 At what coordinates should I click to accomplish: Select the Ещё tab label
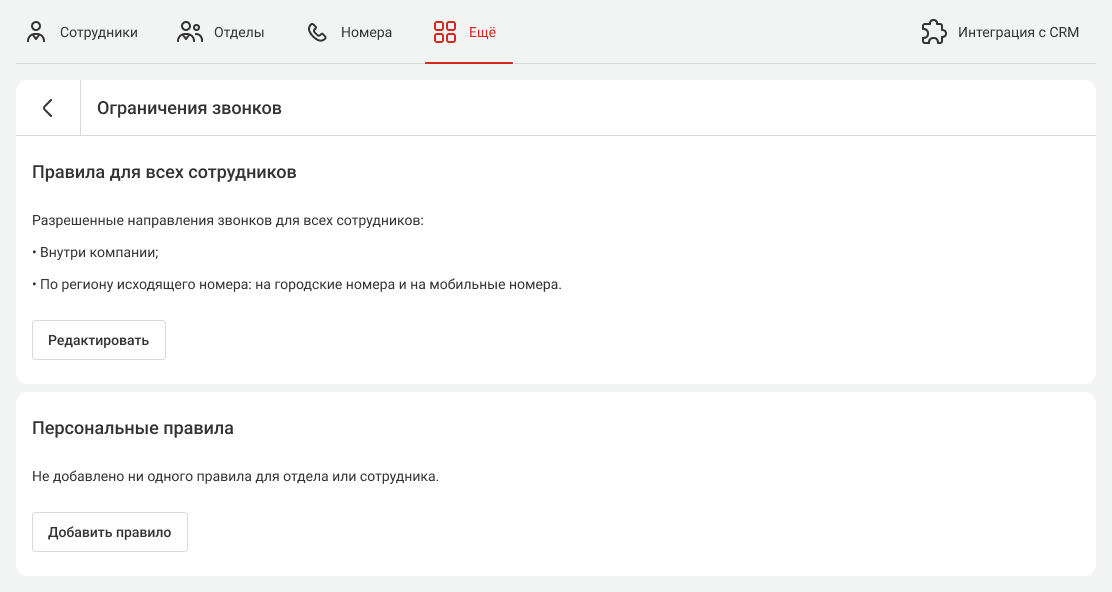click(x=482, y=32)
